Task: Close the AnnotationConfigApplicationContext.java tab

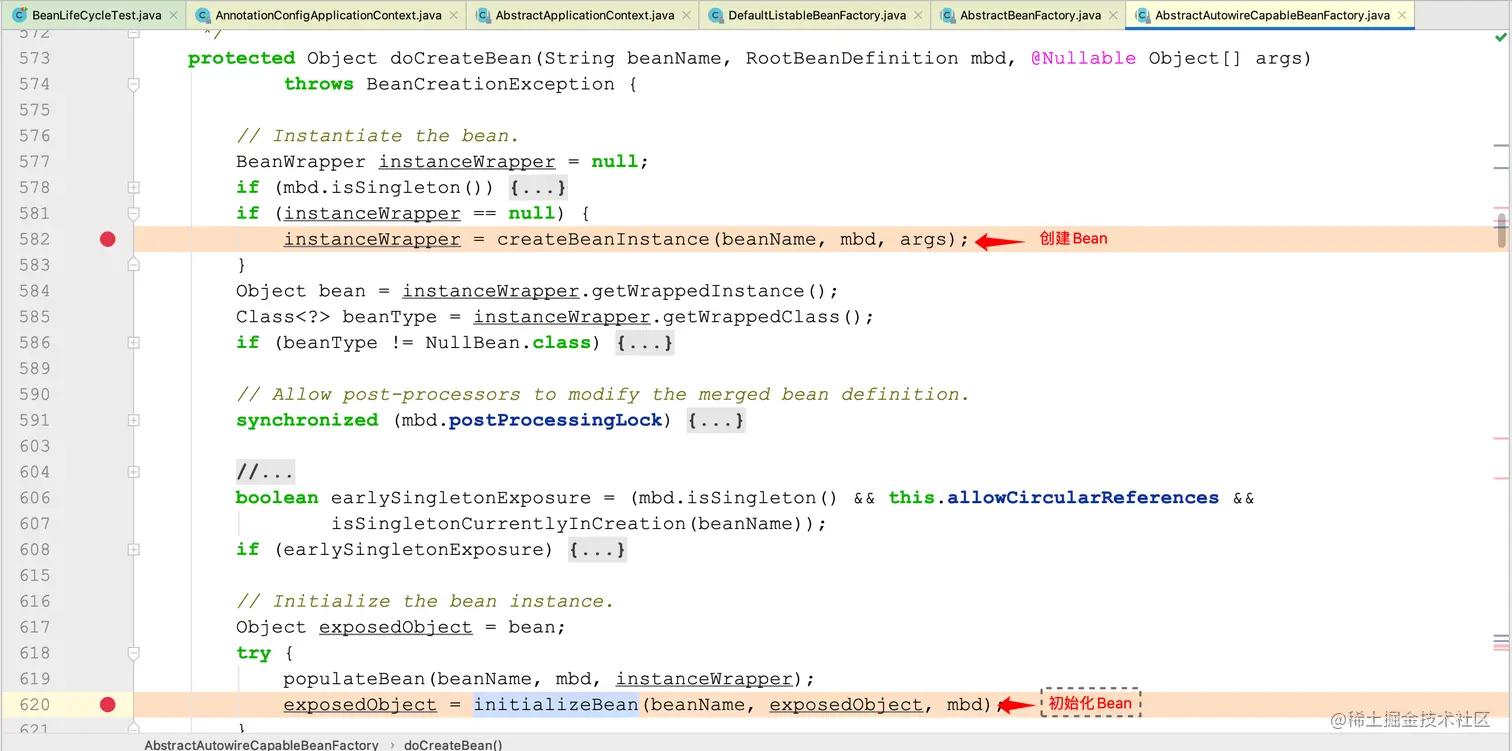Action: click(x=454, y=15)
